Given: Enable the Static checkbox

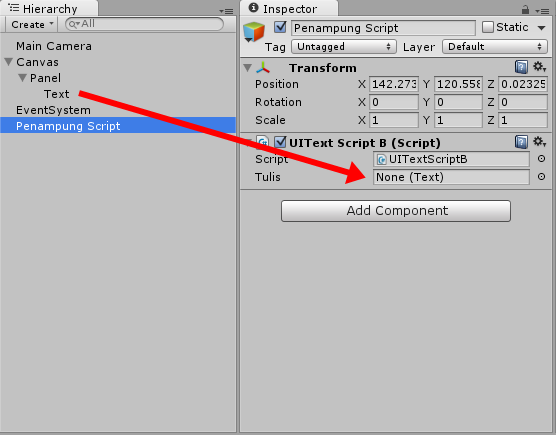Looking at the screenshot, I should 488,27.
